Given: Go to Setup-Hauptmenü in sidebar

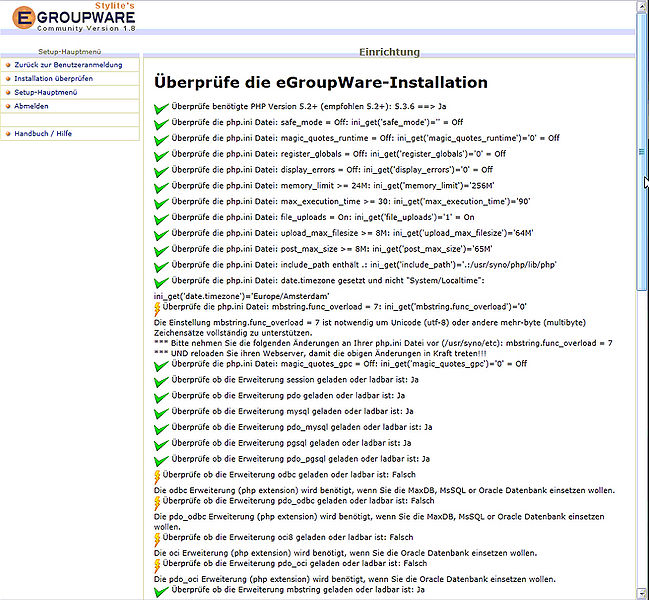Looking at the screenshot, I should pos(46,92).
